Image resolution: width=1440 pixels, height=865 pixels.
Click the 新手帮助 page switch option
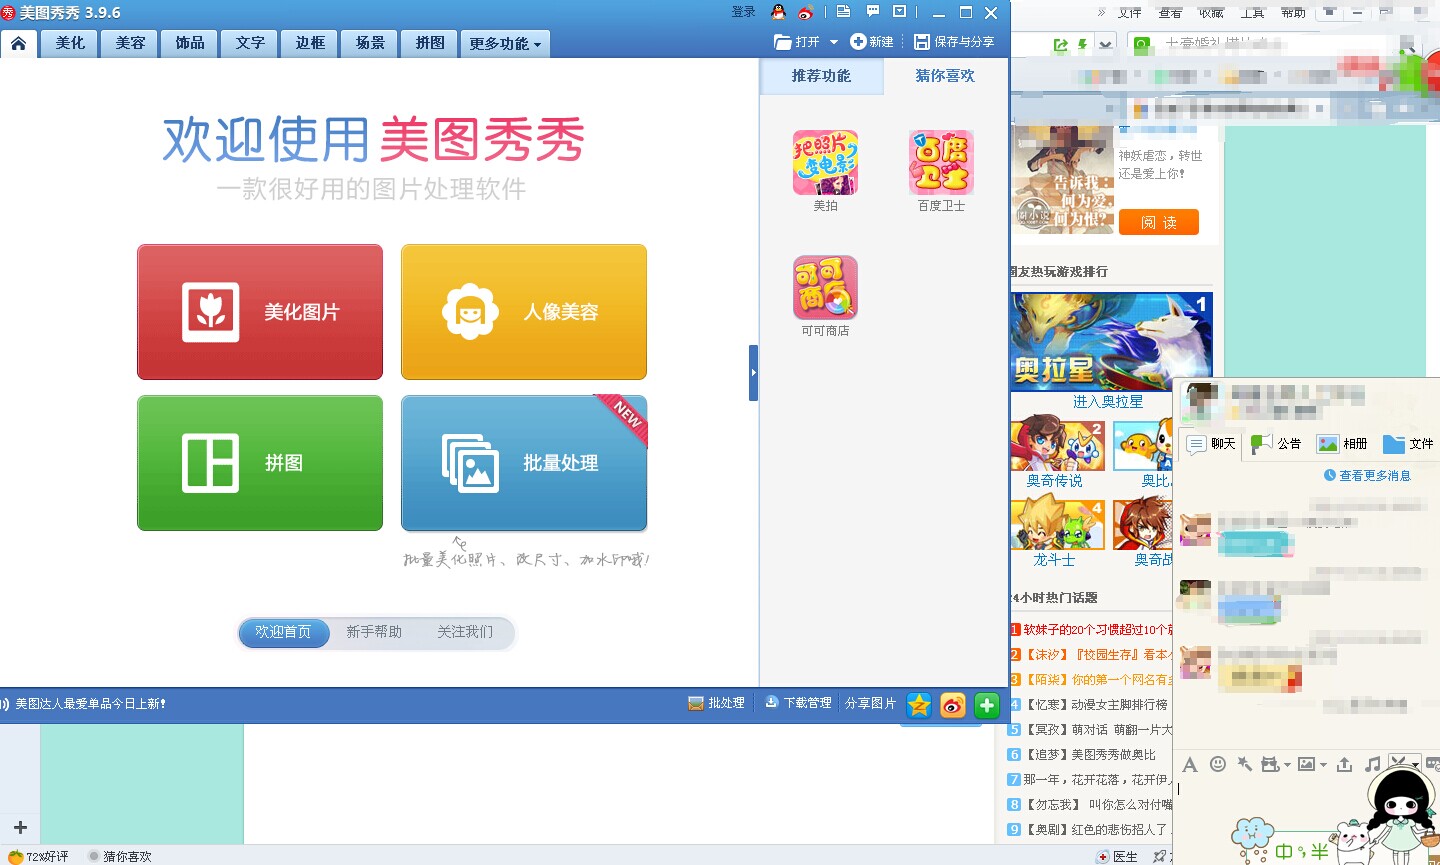(x=374, y=632)
